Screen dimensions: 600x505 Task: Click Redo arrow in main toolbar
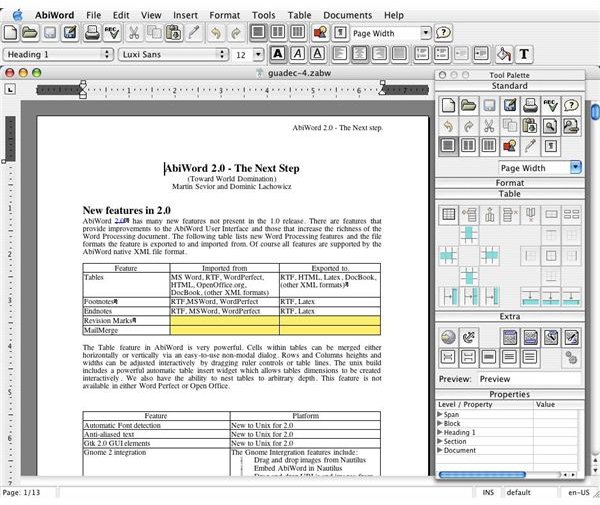click(x=236, y=33)
